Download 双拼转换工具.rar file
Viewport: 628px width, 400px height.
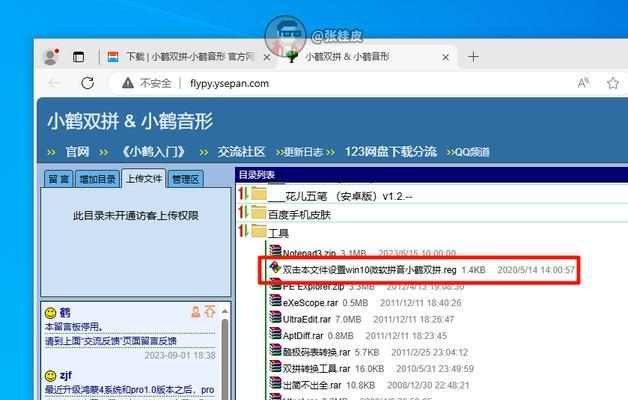tap(316, 369)
